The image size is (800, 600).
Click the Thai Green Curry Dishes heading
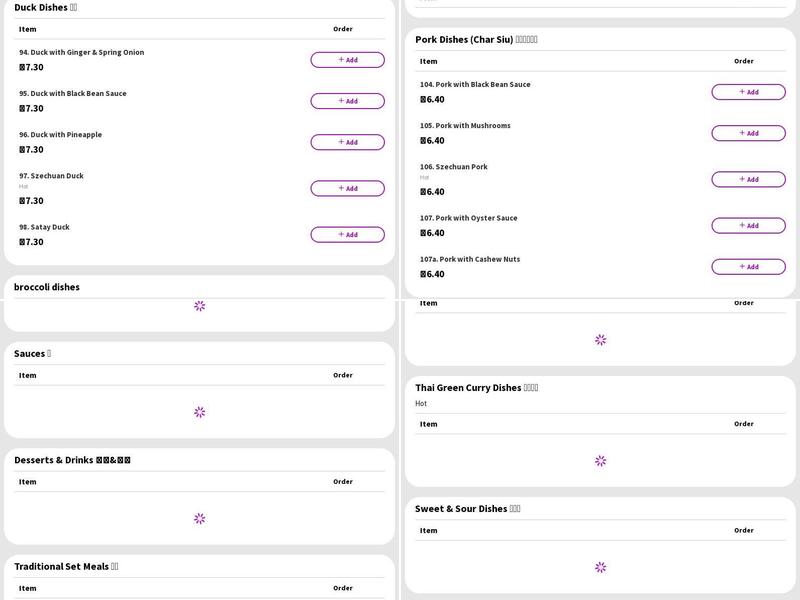tap(476, 387)
